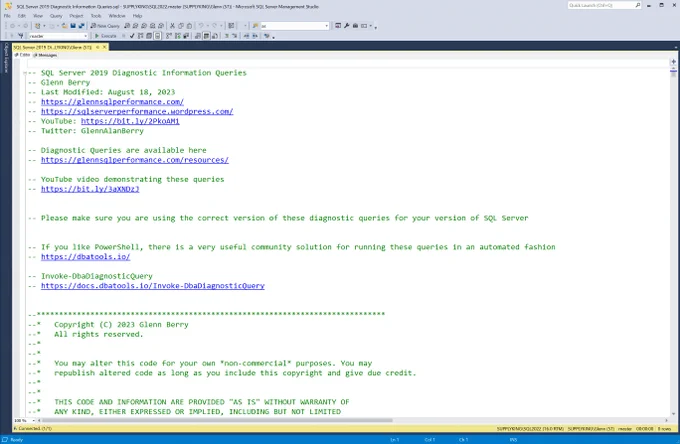The height and width of the screenshot is (444, 680).
Task: Open the Query menu
Action: click(x=56, y=16)
